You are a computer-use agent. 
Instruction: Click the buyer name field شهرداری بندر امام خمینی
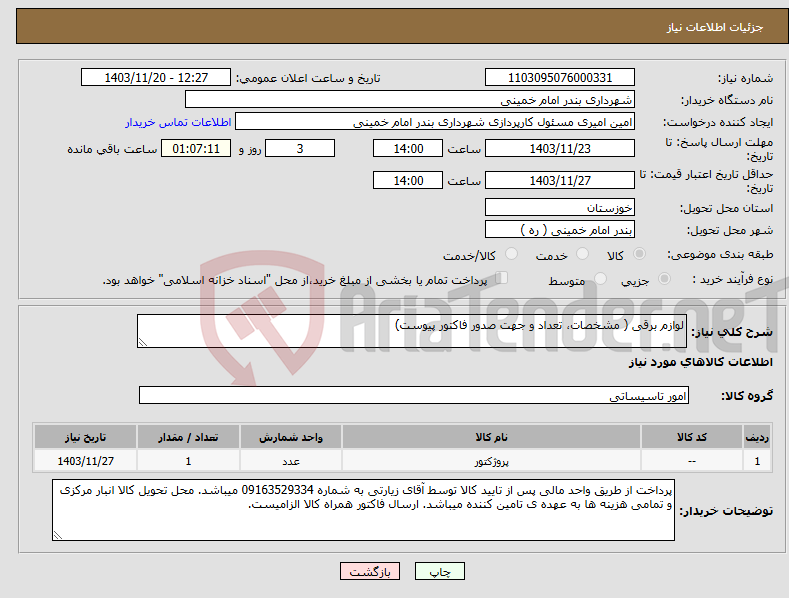410,100
